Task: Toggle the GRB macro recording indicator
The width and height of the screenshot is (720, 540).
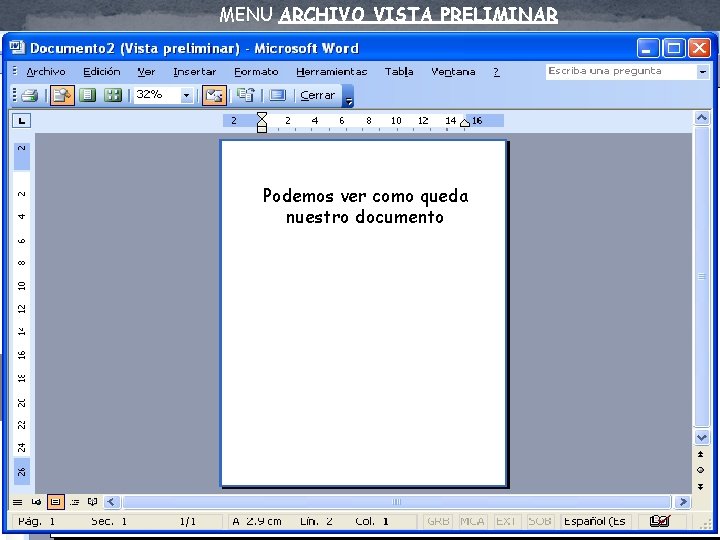Action: click(x=438, y=522)
